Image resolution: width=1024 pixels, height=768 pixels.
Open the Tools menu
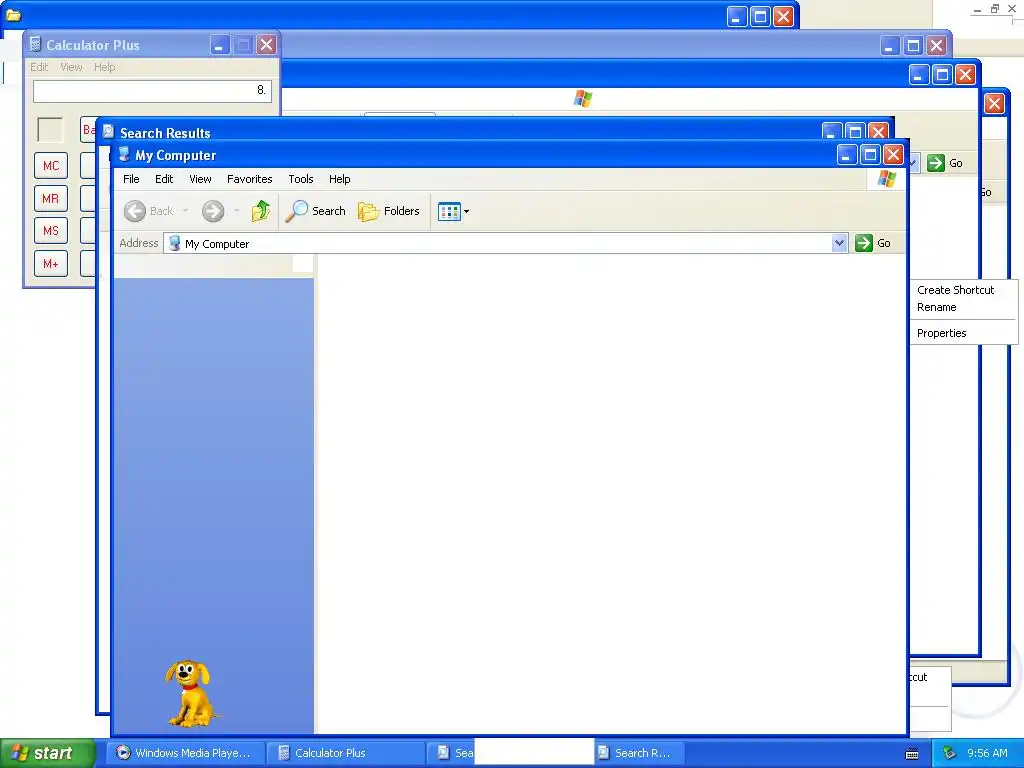pyautogui.click(x=300, y=179)
